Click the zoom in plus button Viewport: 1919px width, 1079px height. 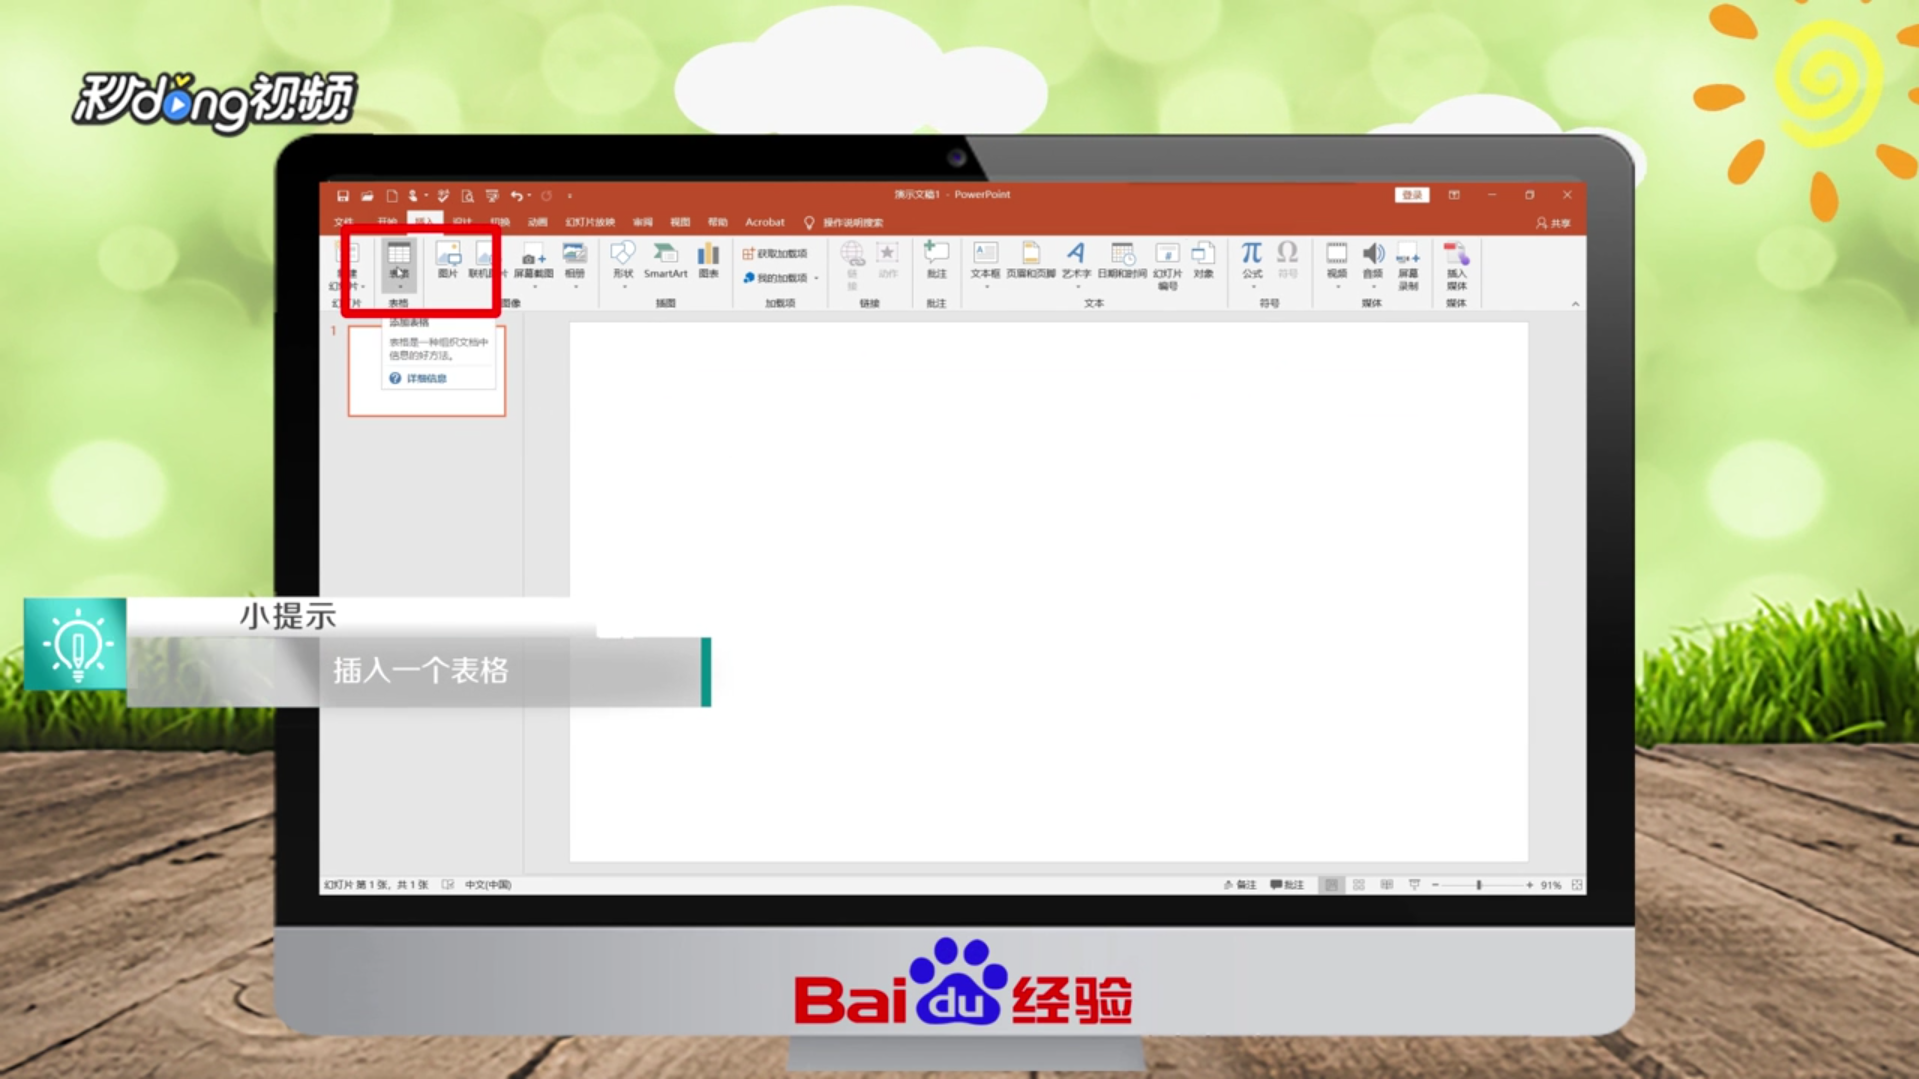pos(1529,885)
